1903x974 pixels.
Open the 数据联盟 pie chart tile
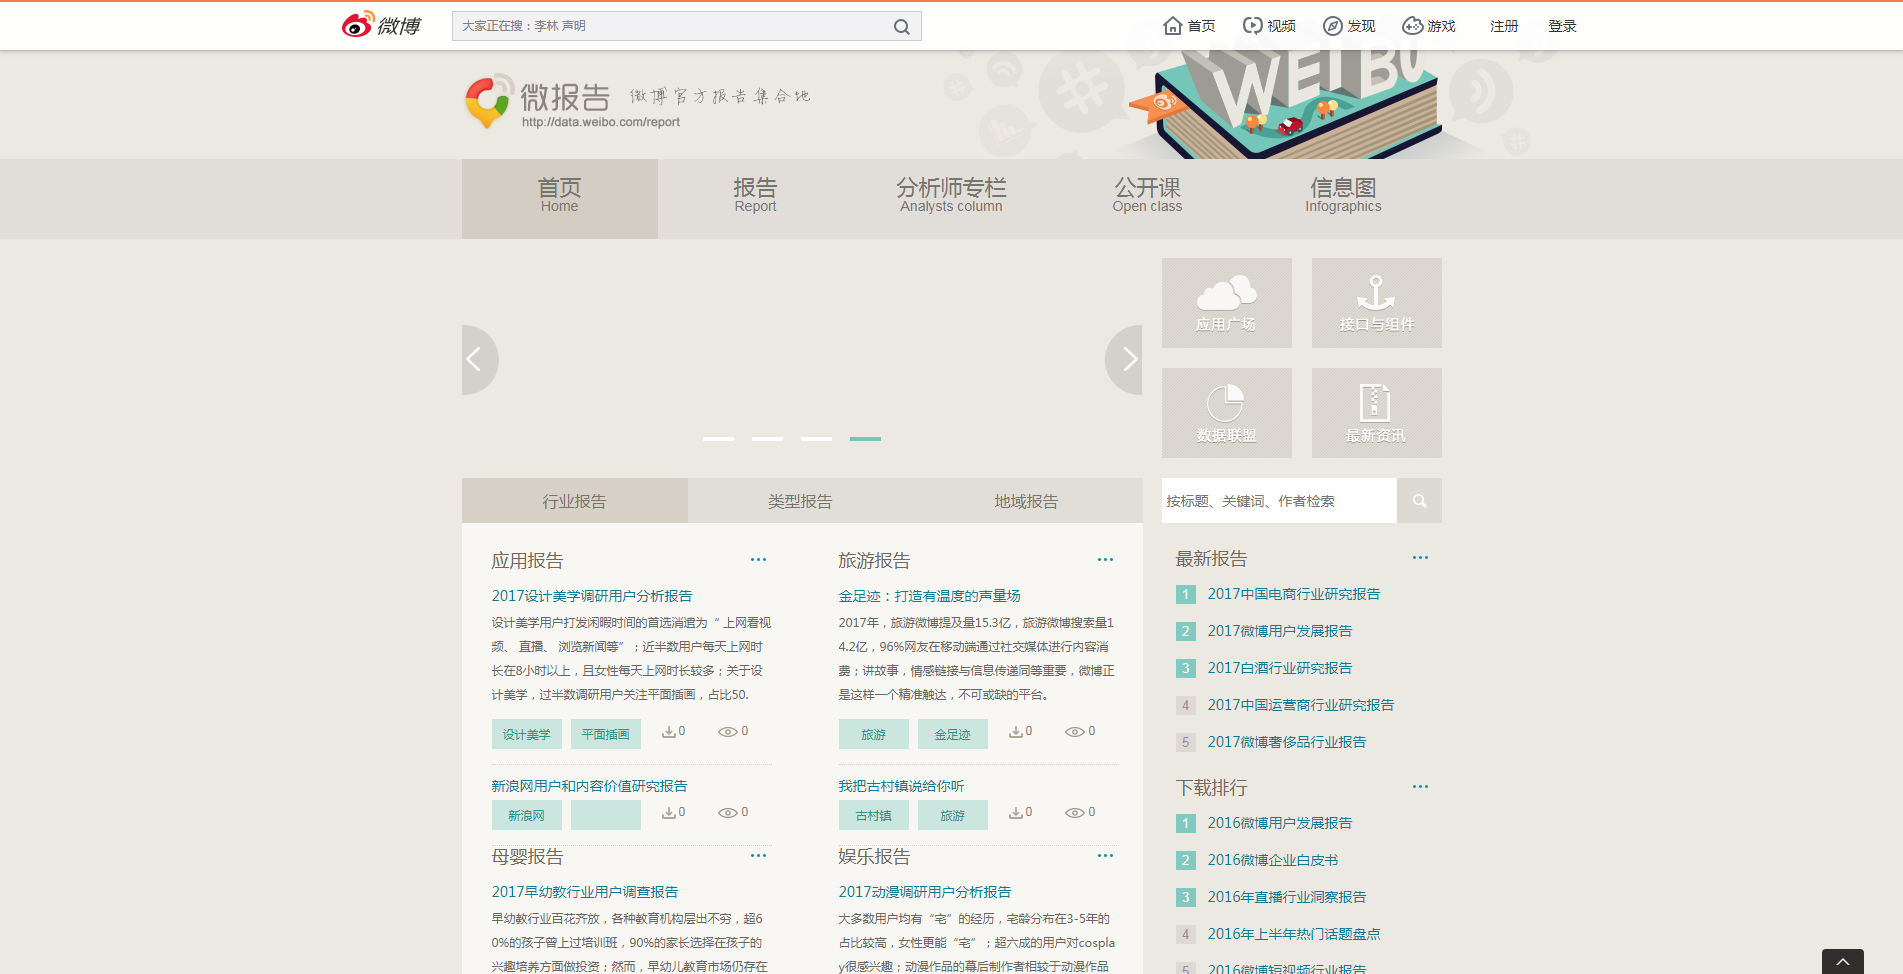[x=1227, y=413]
